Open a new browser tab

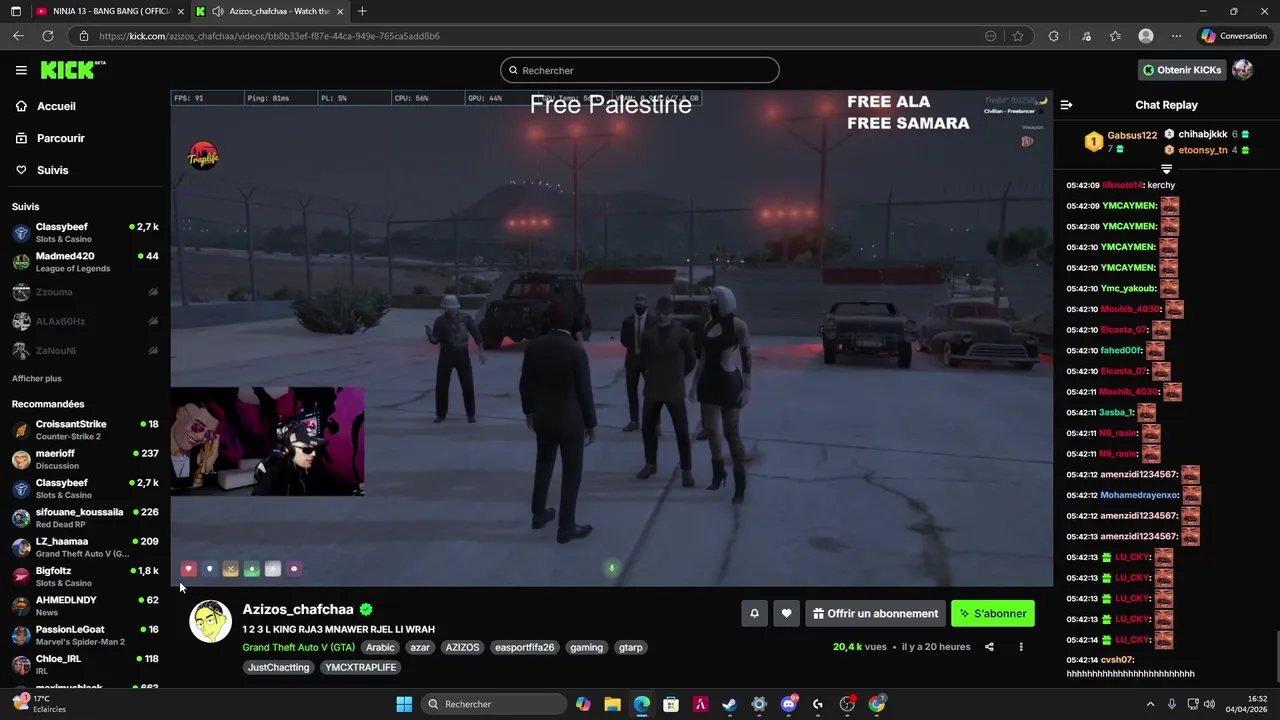point(362,11)
